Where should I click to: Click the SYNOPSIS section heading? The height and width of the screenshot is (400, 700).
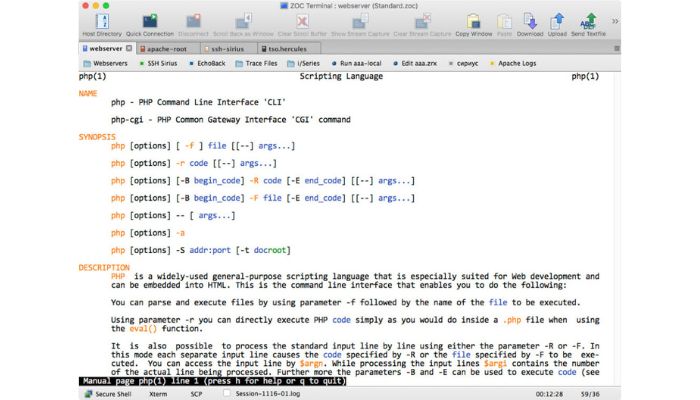(97, 137)
